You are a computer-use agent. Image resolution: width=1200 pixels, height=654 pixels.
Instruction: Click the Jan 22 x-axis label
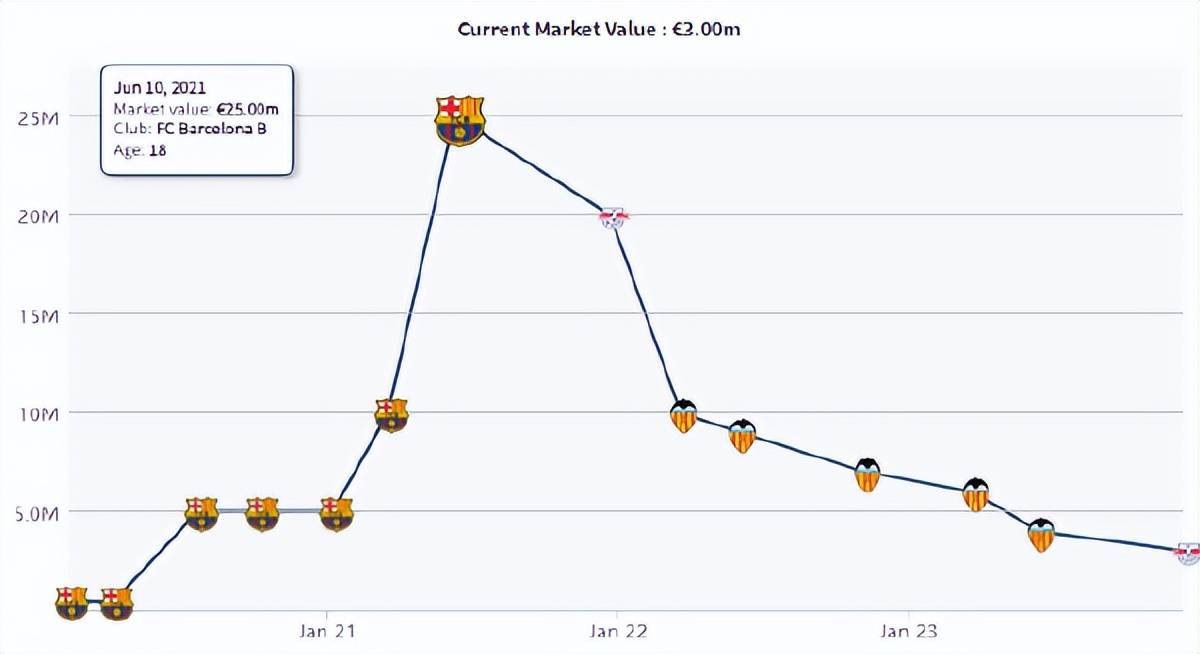point(617,631)
